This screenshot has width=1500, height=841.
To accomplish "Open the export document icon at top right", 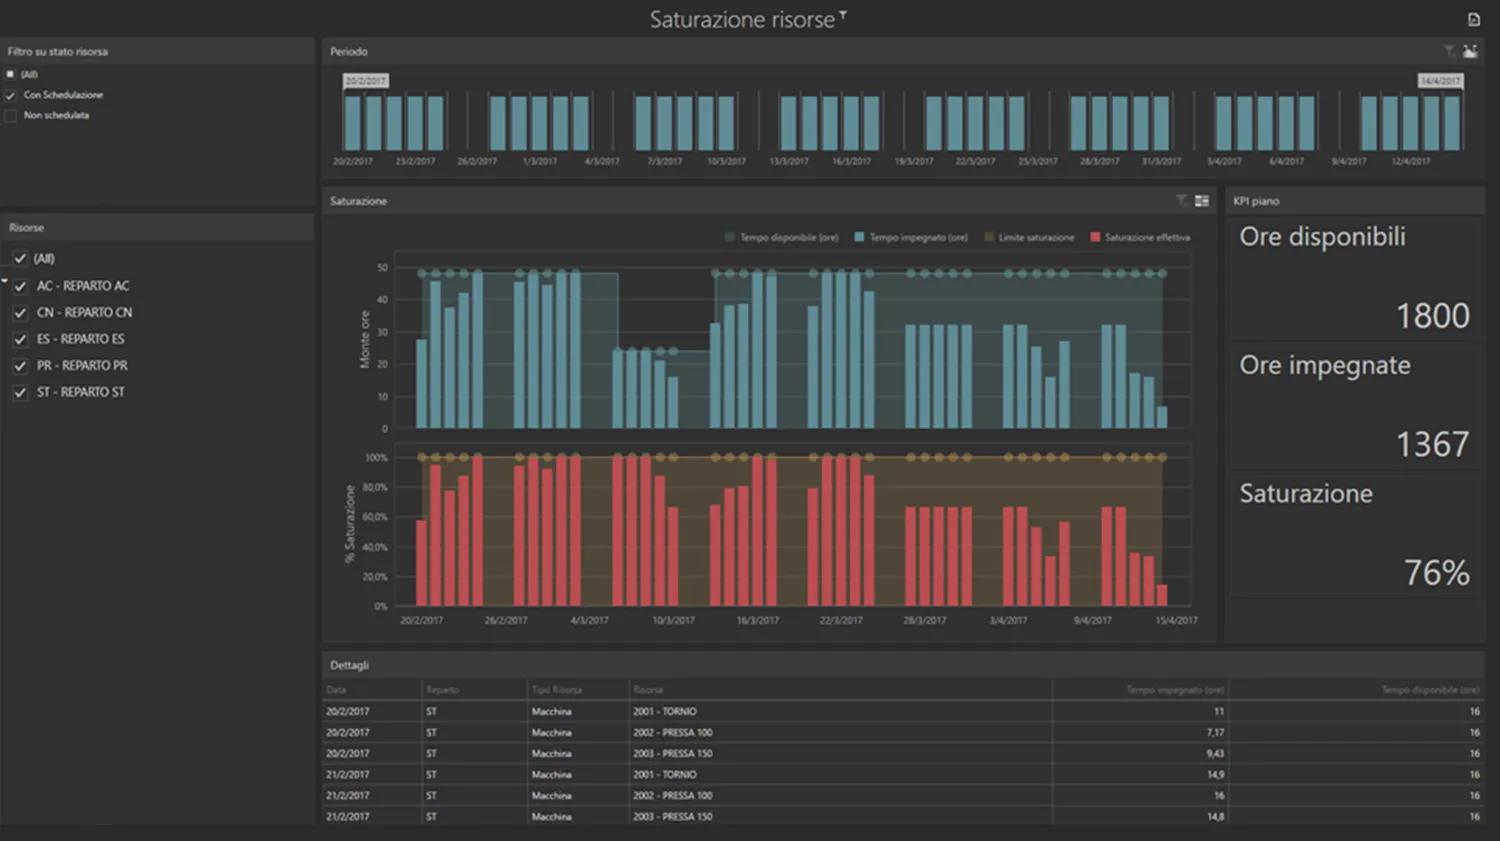I will [x=1473, y=19].
